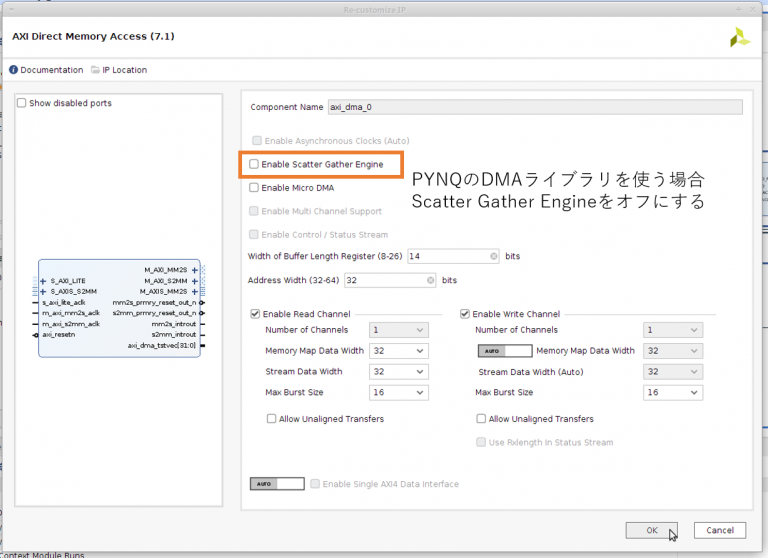768x558 pixels.
Task: Toggle the Memory Map Data Width auto switch
Action: click(503, 351)
